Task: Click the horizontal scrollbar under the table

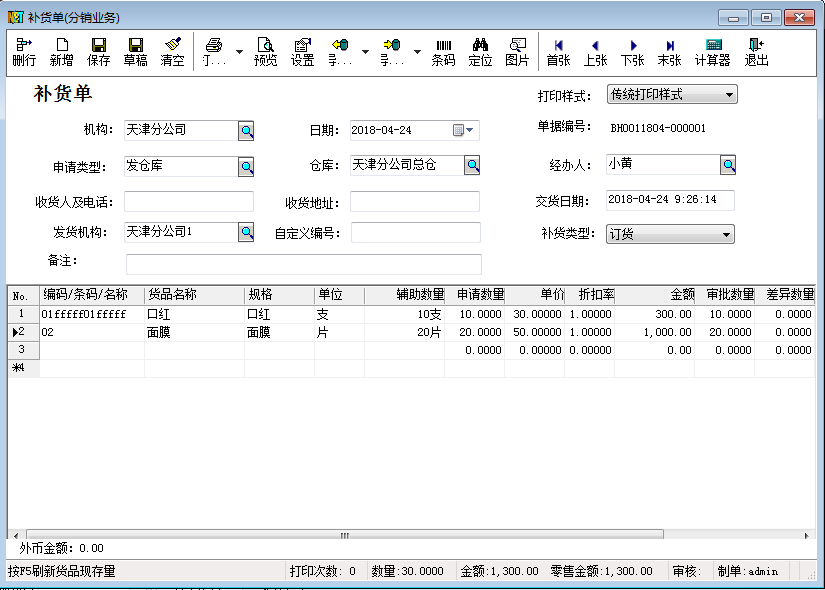Action: coord(345,535)
